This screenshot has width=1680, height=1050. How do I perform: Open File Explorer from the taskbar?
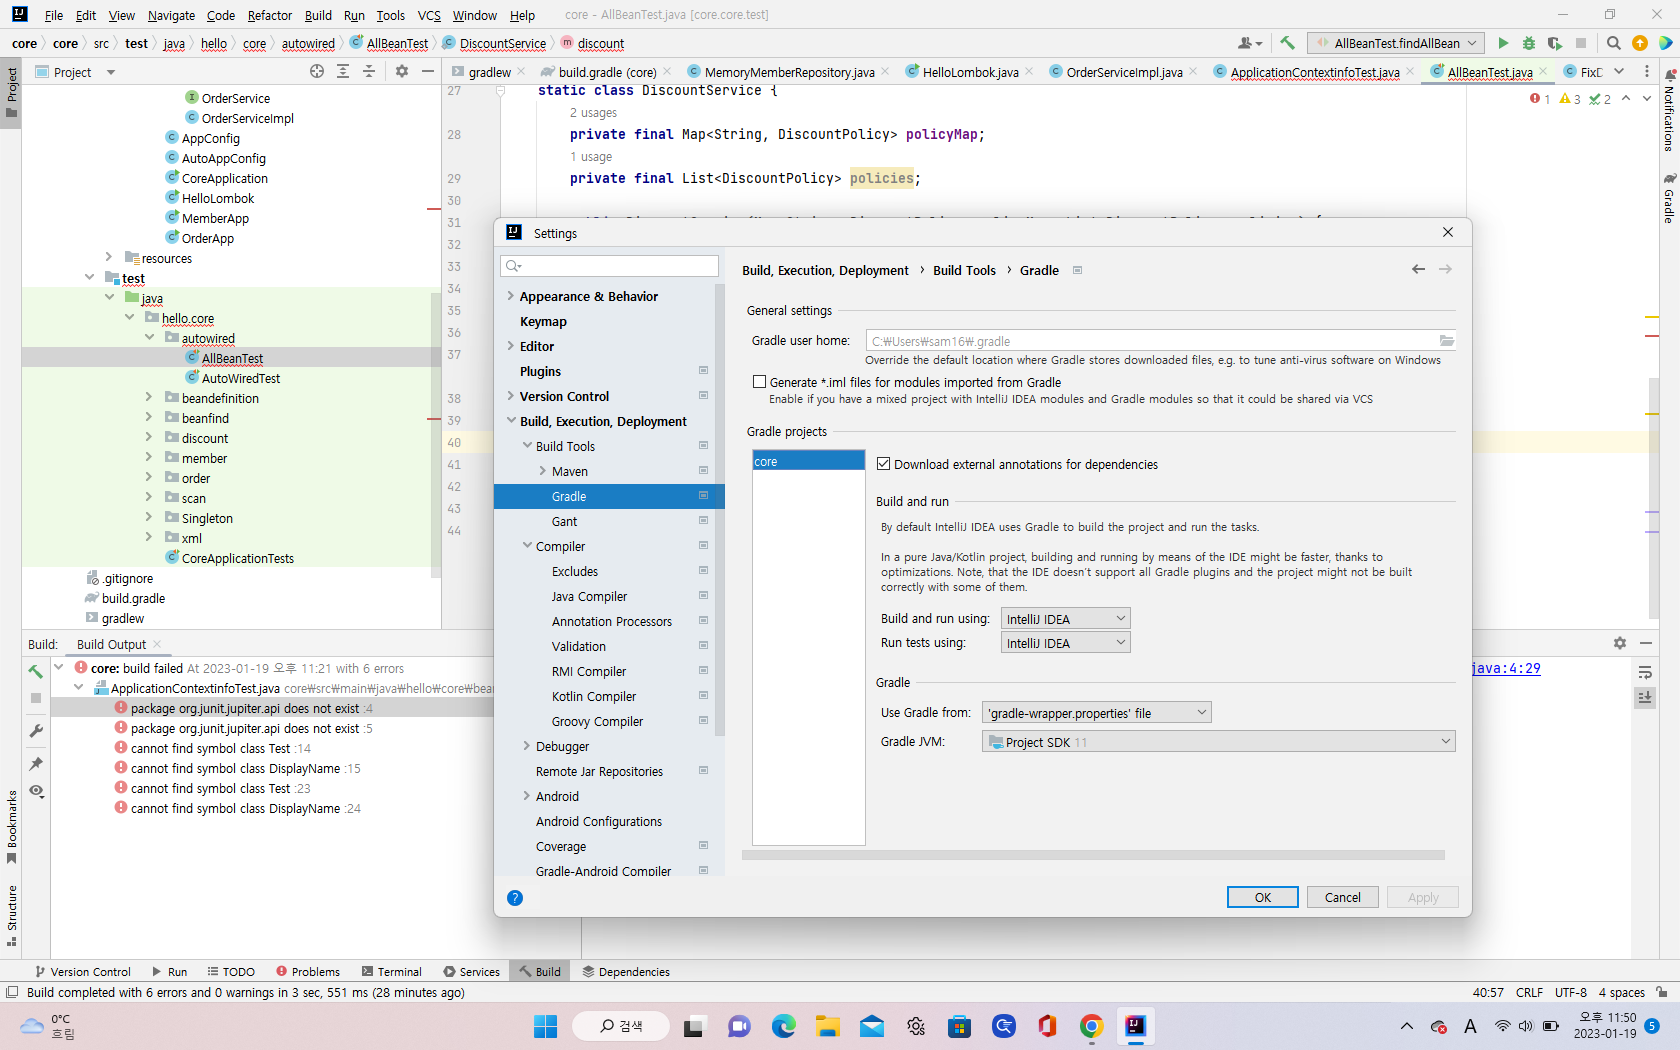(827, 1026)
